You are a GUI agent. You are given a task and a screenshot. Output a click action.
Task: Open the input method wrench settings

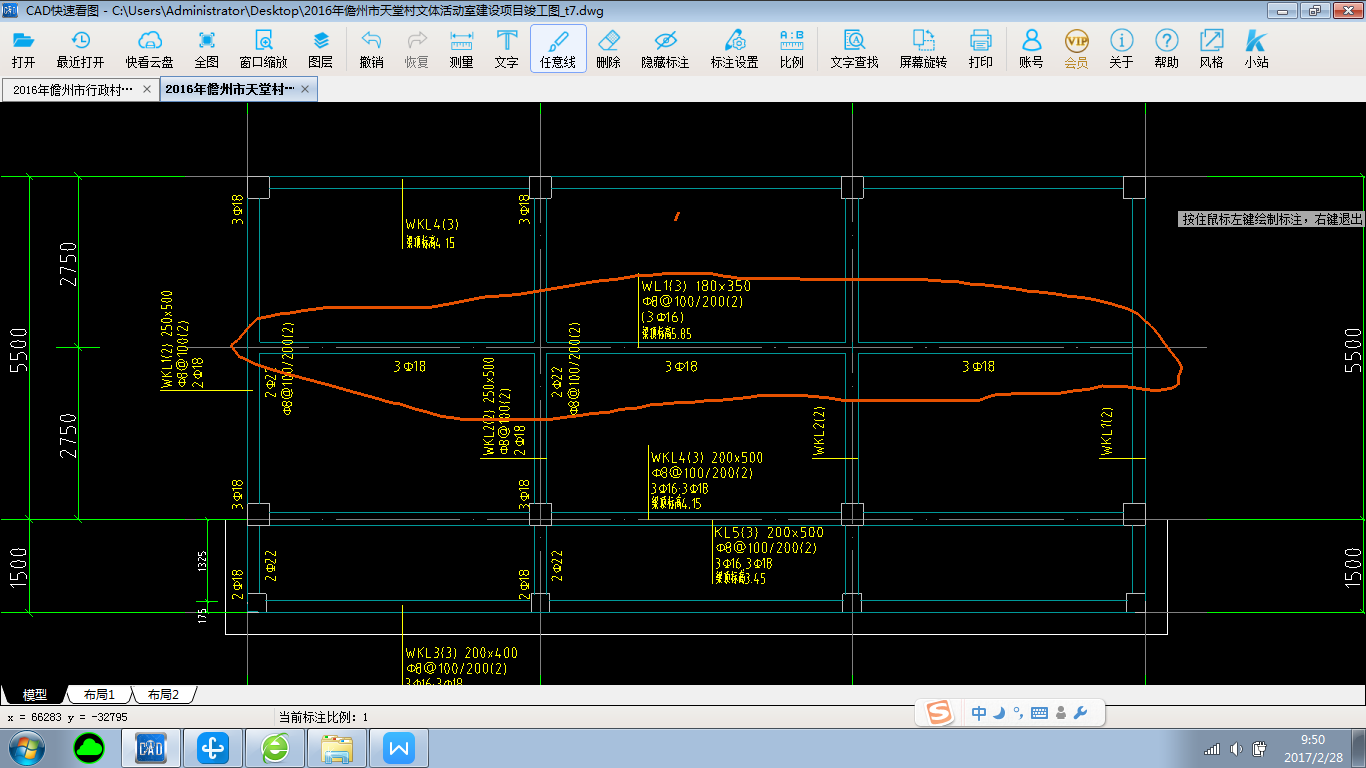(1080, 713)
